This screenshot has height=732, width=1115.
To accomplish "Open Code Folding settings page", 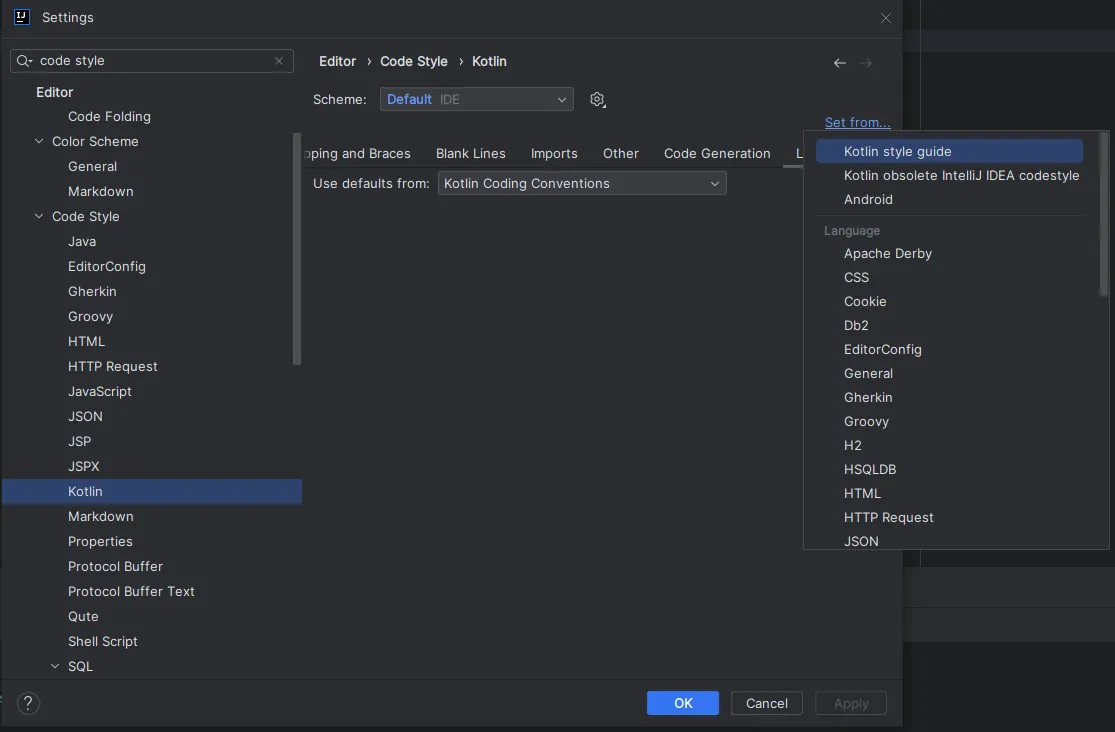I will click(151, 116).
